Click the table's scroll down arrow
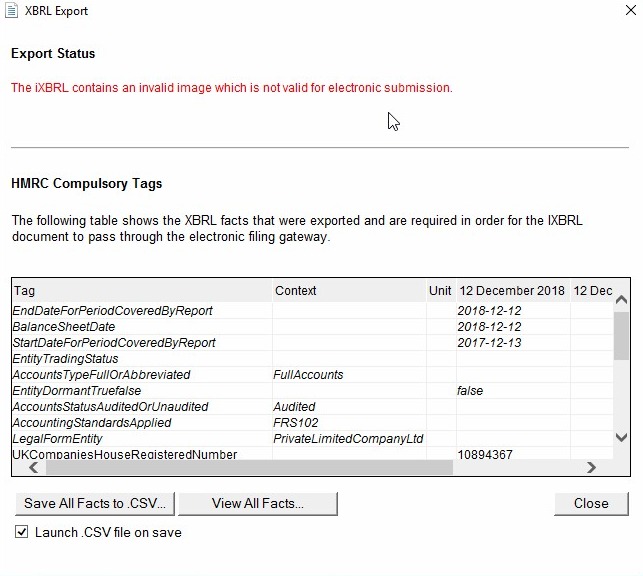Screen dimensions: 643x576 point(621,437)
